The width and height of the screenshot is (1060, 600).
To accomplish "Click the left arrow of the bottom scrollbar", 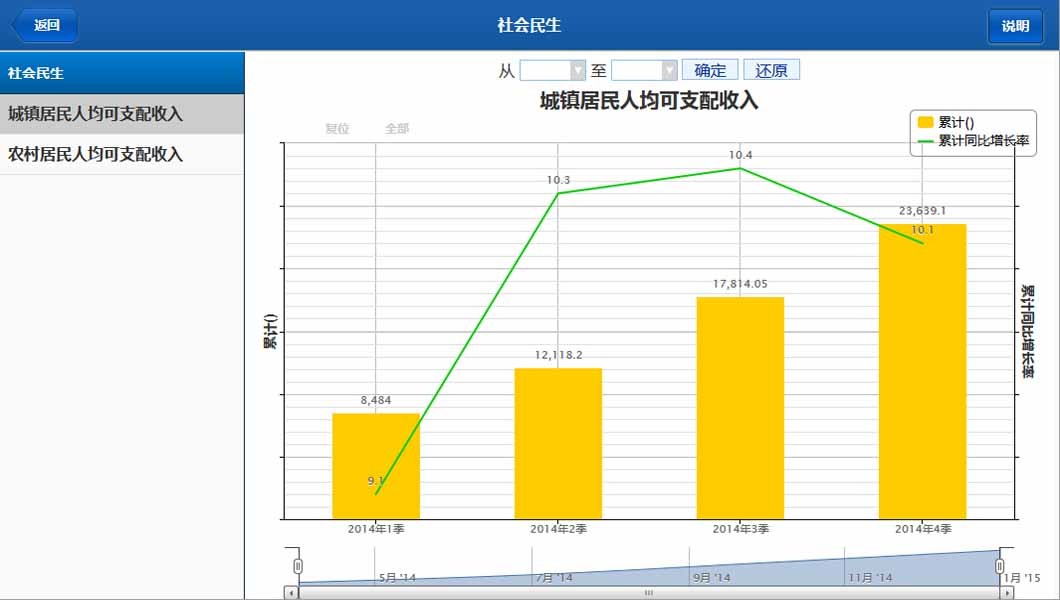I will point(291,594).
